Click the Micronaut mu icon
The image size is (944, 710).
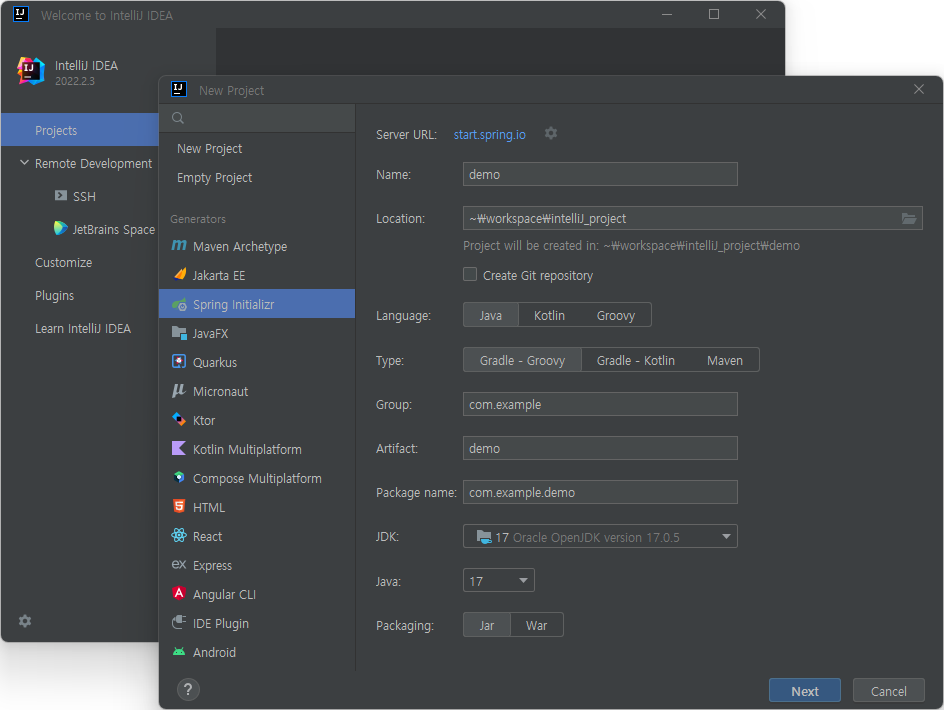[179, 391]
